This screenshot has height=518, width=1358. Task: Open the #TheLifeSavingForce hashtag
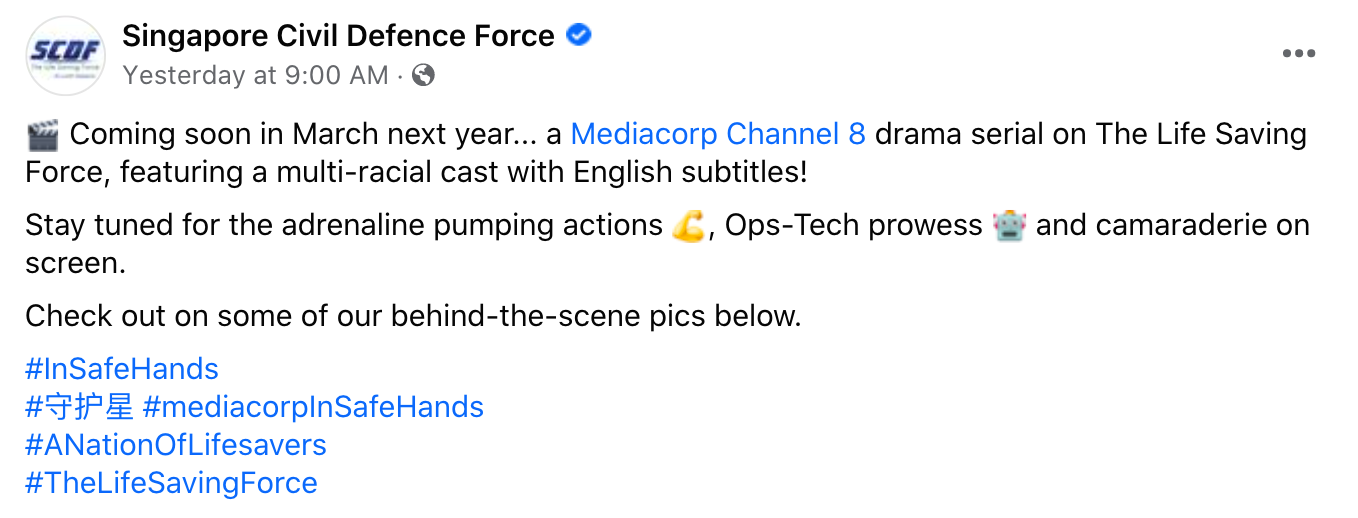coord(171,483)
